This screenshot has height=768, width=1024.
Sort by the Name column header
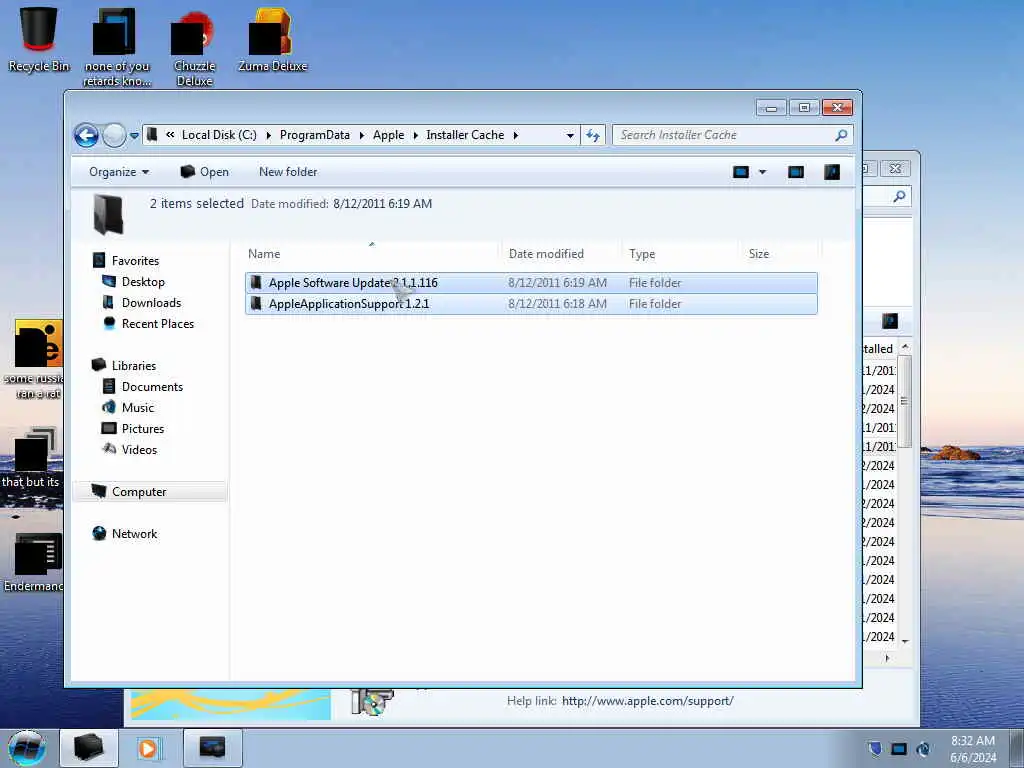click(371, 253)
